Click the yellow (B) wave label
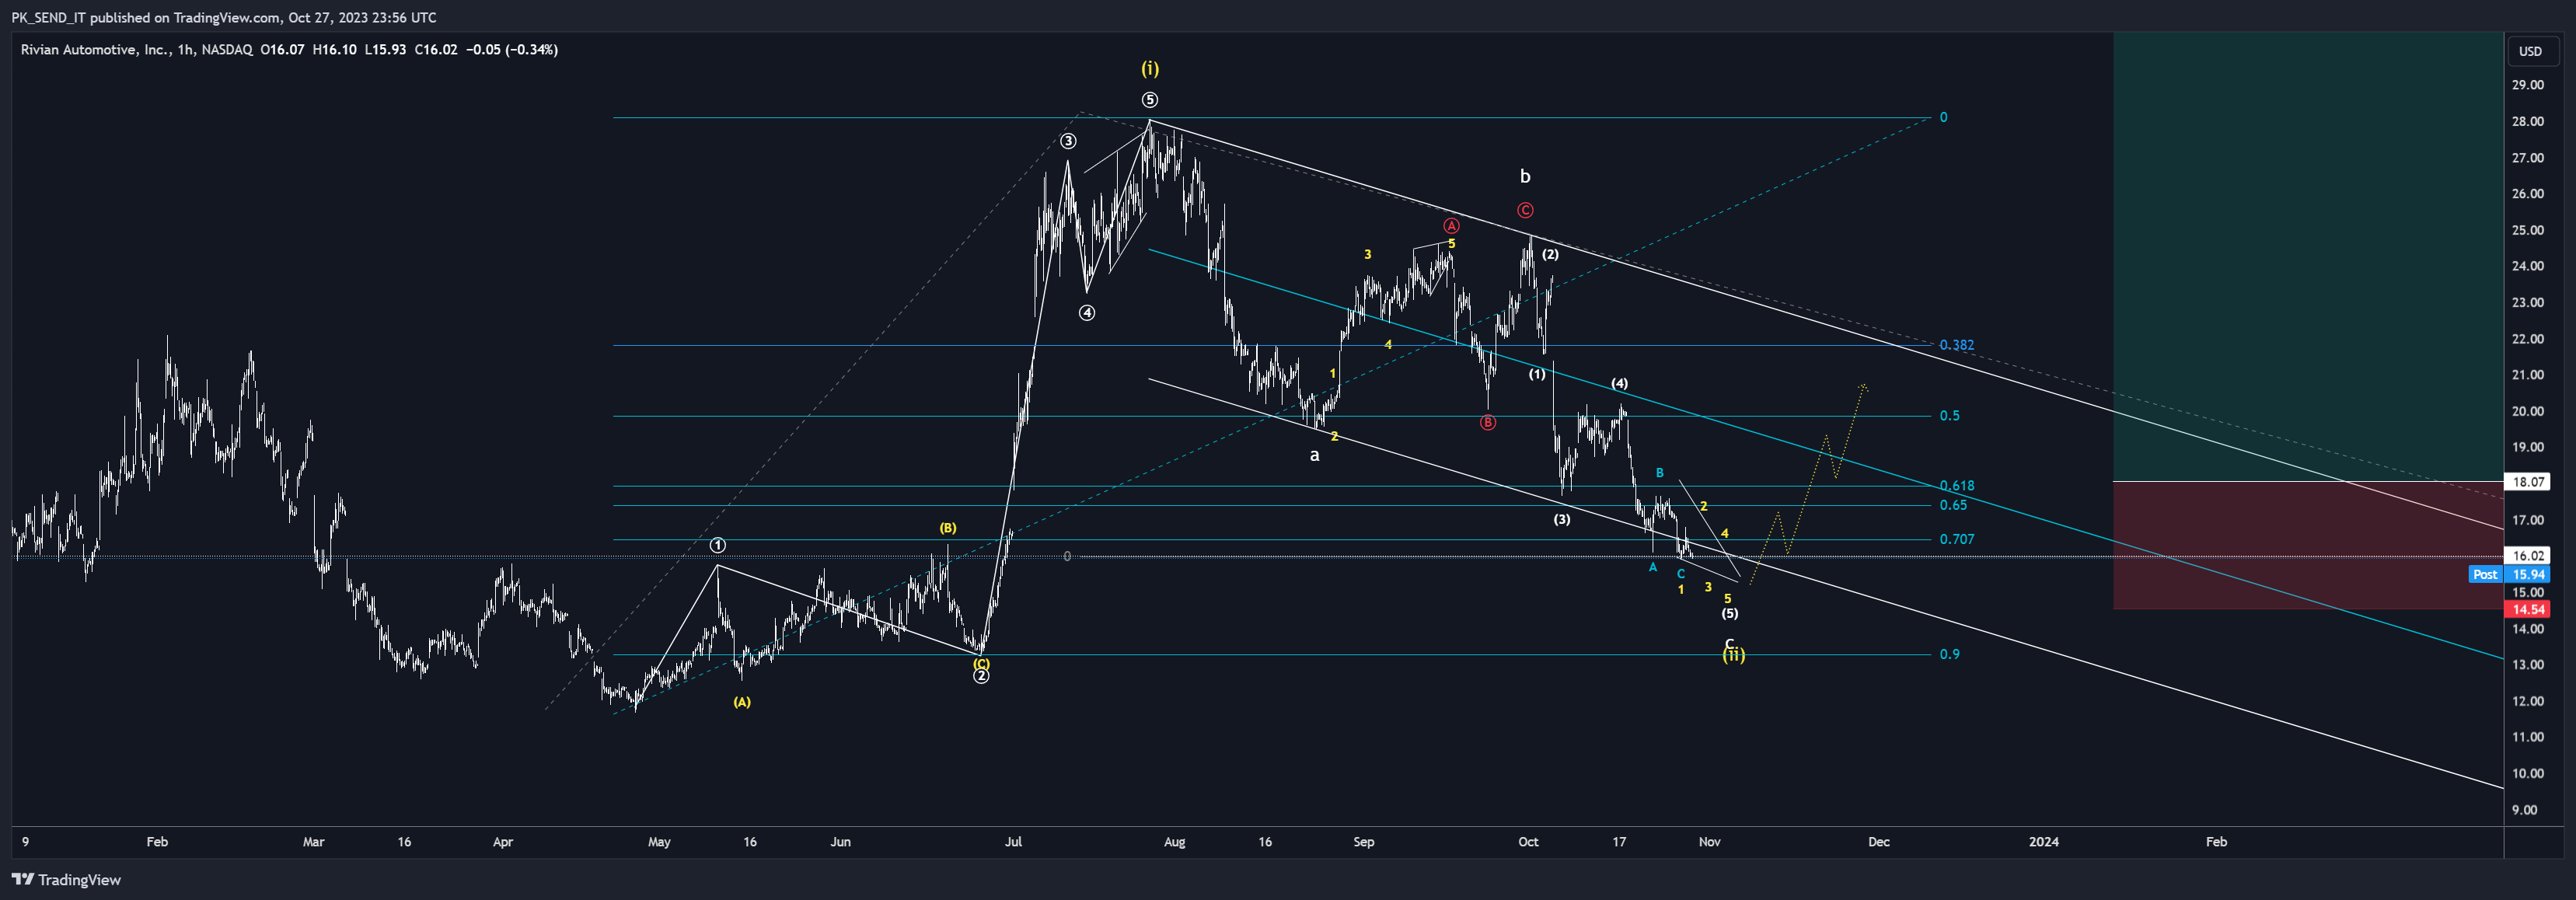This screenshot has width=2576, height=900. pos(948,528)
